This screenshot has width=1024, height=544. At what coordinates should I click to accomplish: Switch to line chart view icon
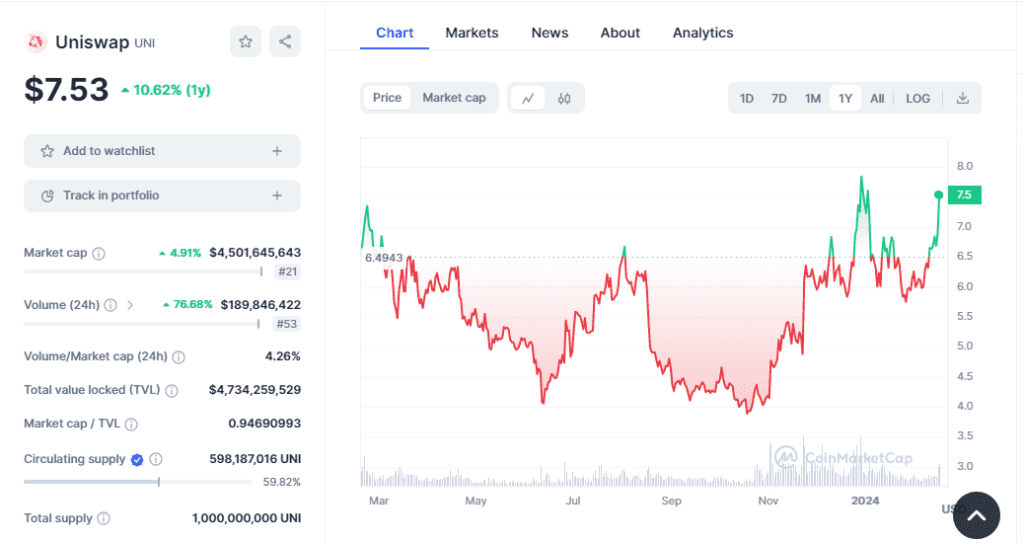(528, 98)
